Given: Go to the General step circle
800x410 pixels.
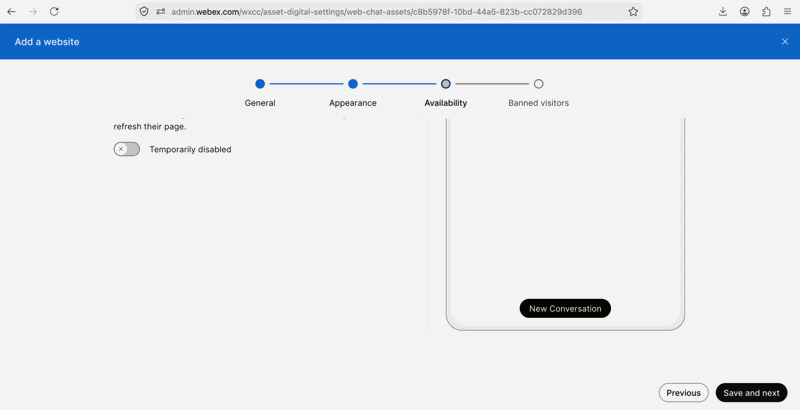Looking at the screenshot, I should tap(260, 84).
